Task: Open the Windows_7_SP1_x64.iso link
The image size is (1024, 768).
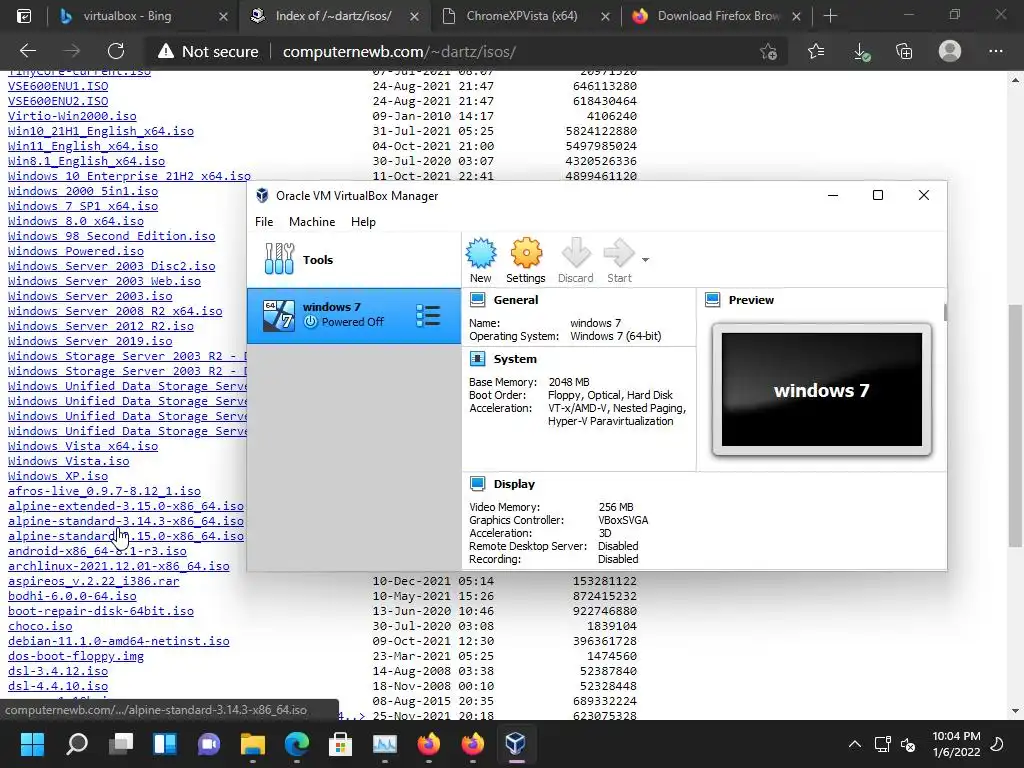Action: pos(83,206)
